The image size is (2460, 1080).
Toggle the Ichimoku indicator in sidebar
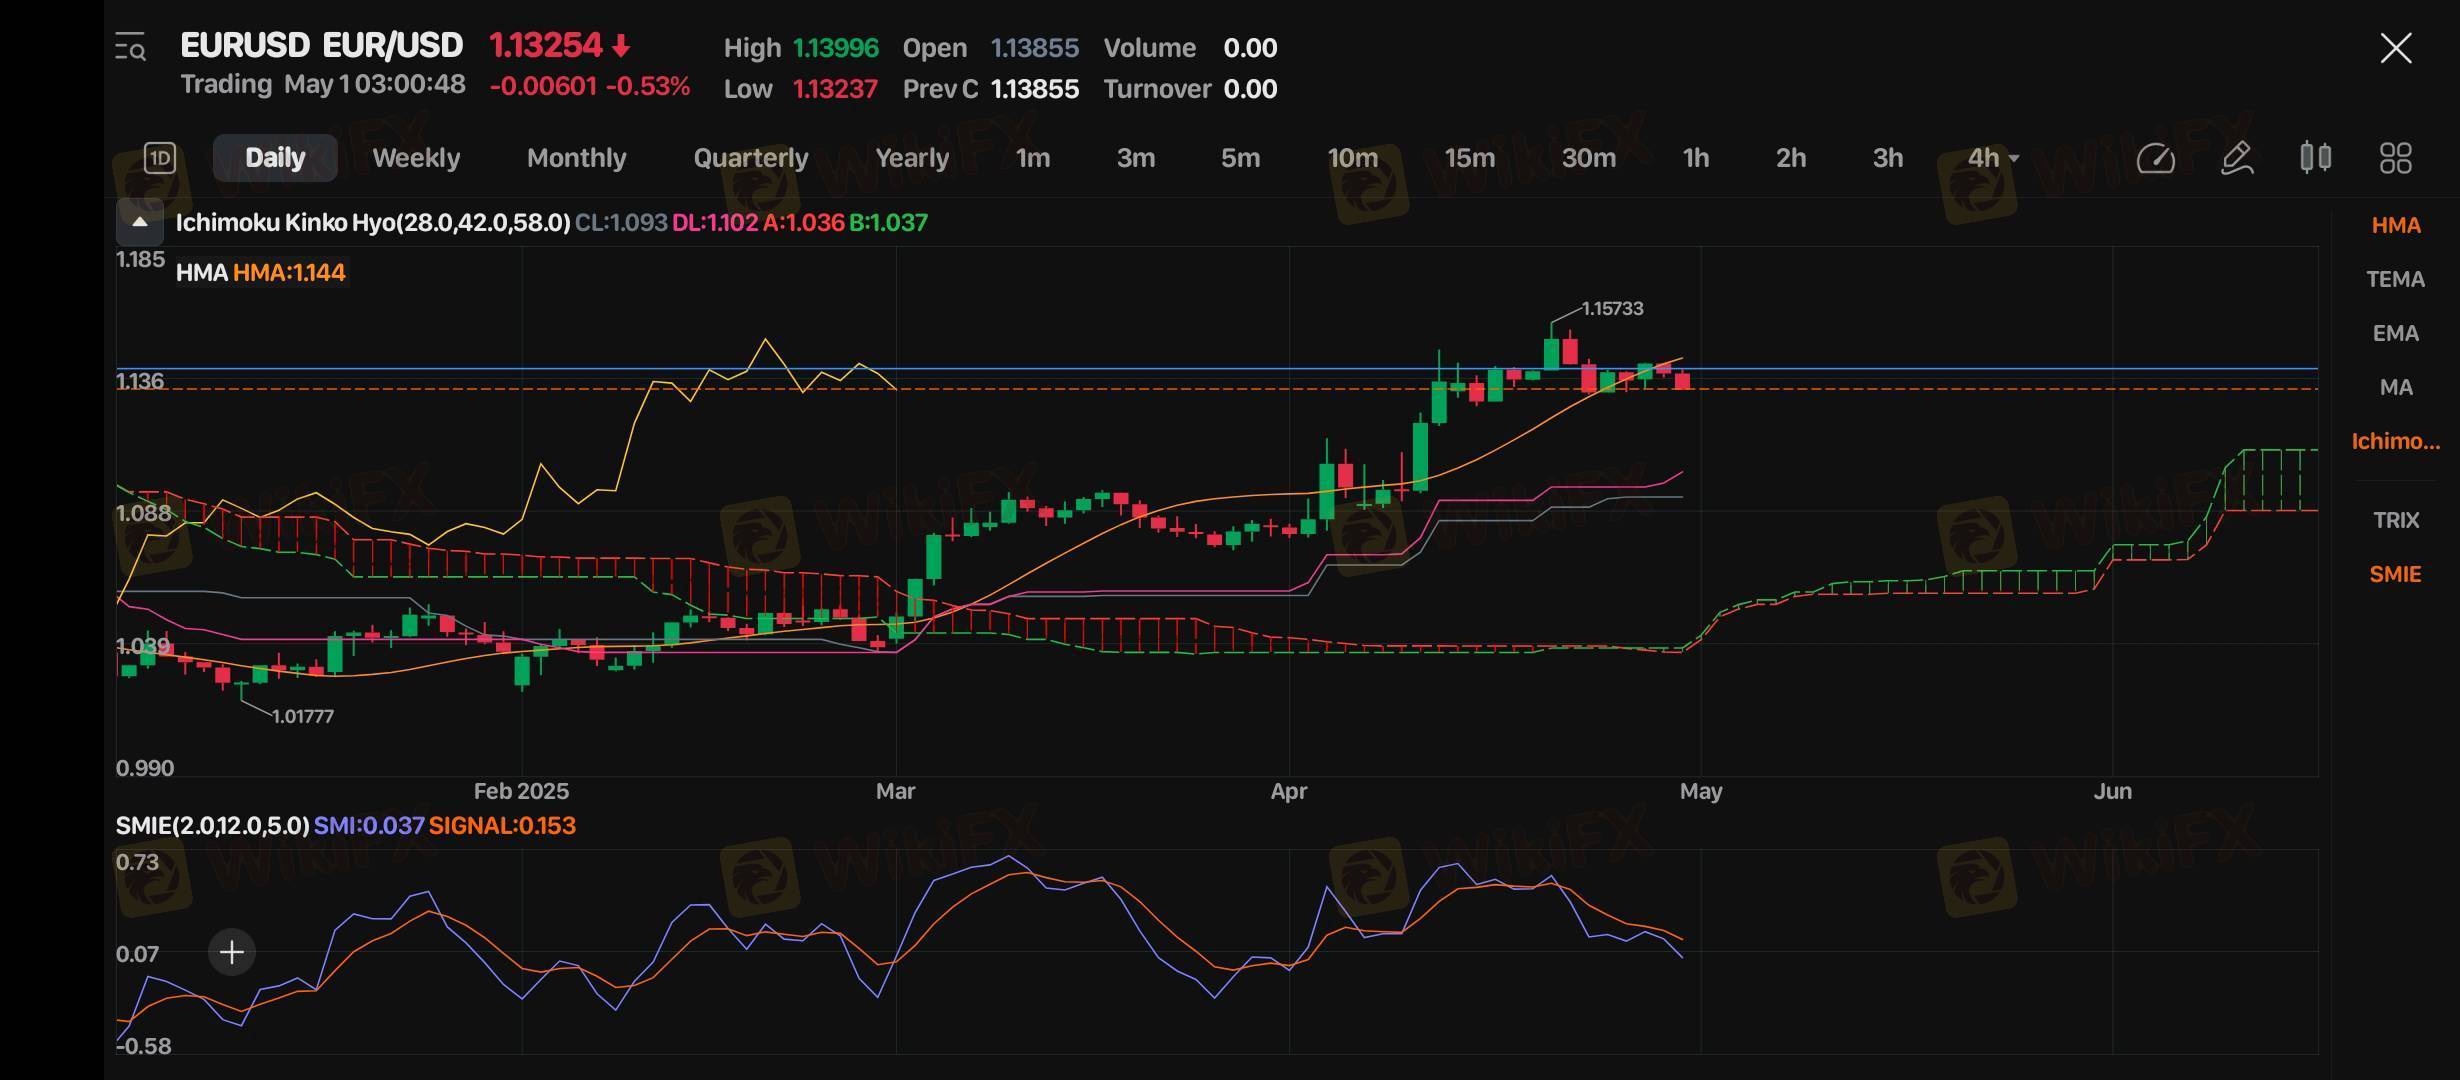pos(2395,441)
